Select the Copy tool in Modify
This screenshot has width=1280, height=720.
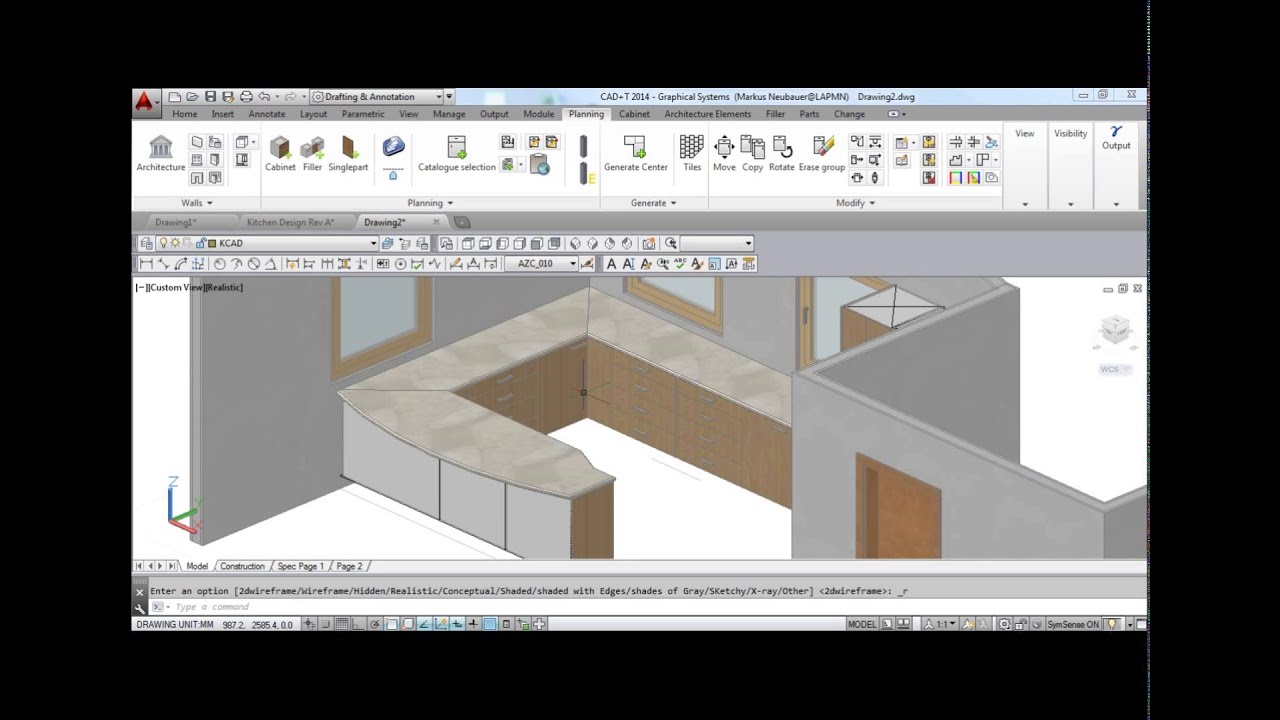point(752,154)
